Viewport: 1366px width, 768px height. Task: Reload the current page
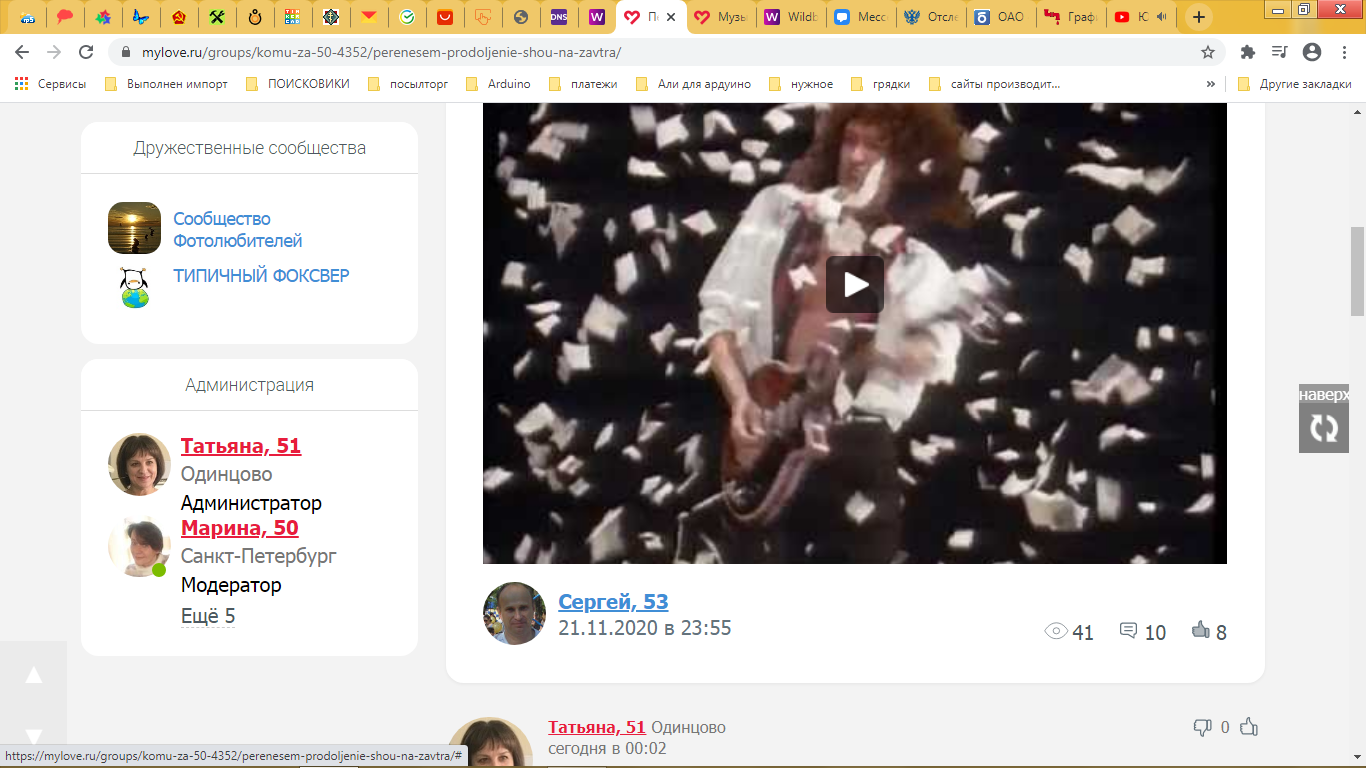click(x=86, y=52)
